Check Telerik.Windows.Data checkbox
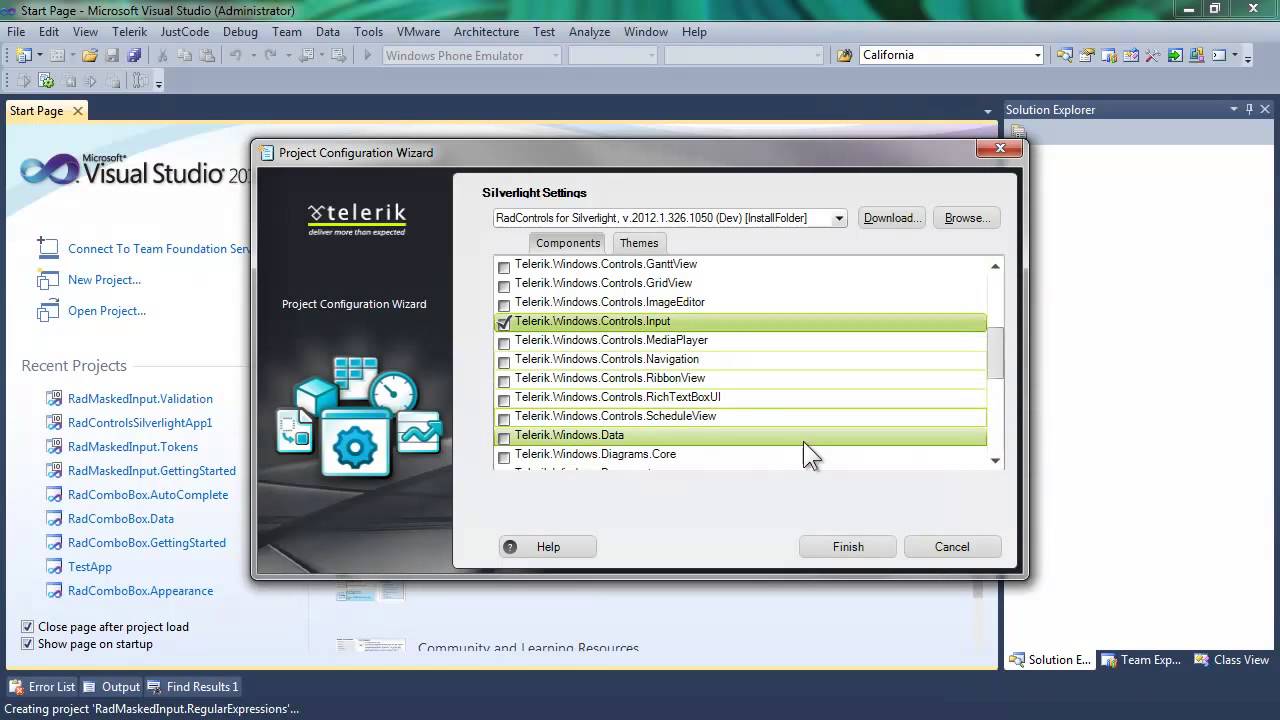 tap(504, 438)
